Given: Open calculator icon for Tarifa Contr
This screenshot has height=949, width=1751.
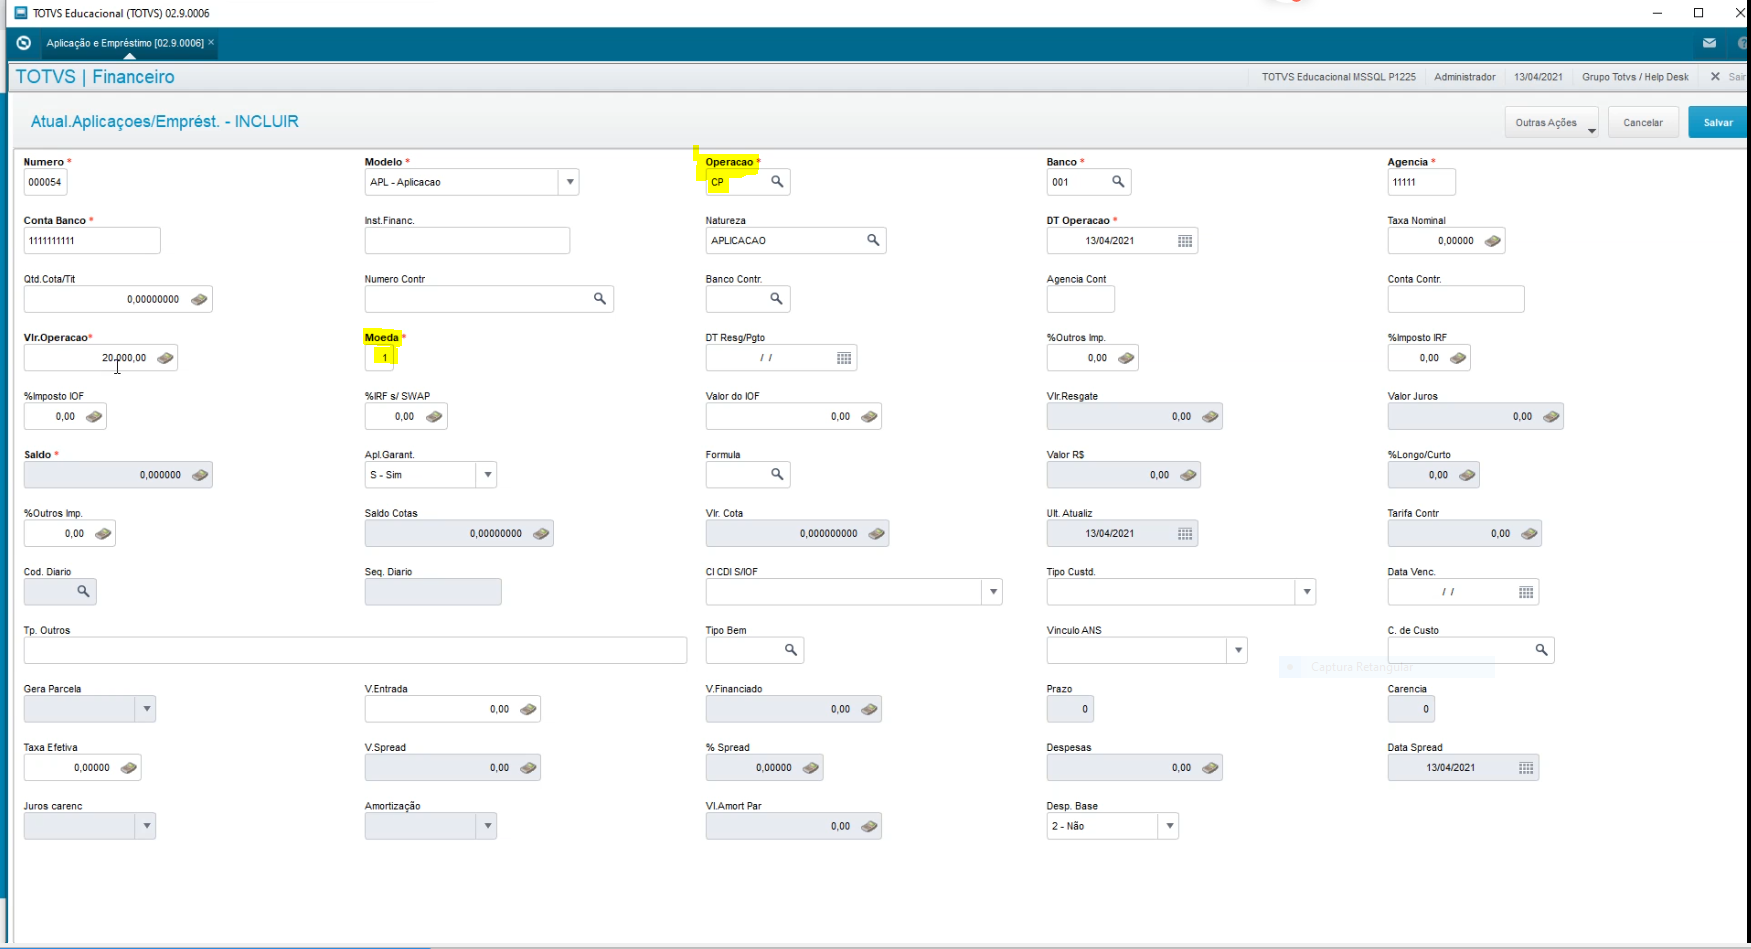Looking at the screenshot, I should click(x=1529, y=534).
